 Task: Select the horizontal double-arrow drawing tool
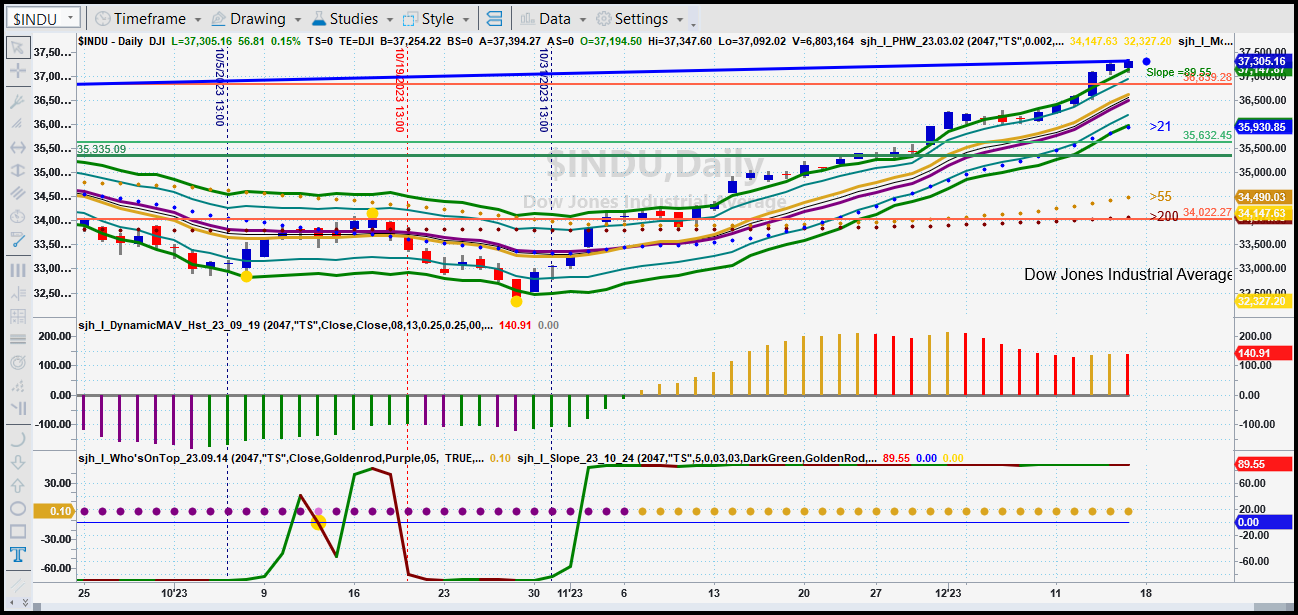[x=17, y=148]
